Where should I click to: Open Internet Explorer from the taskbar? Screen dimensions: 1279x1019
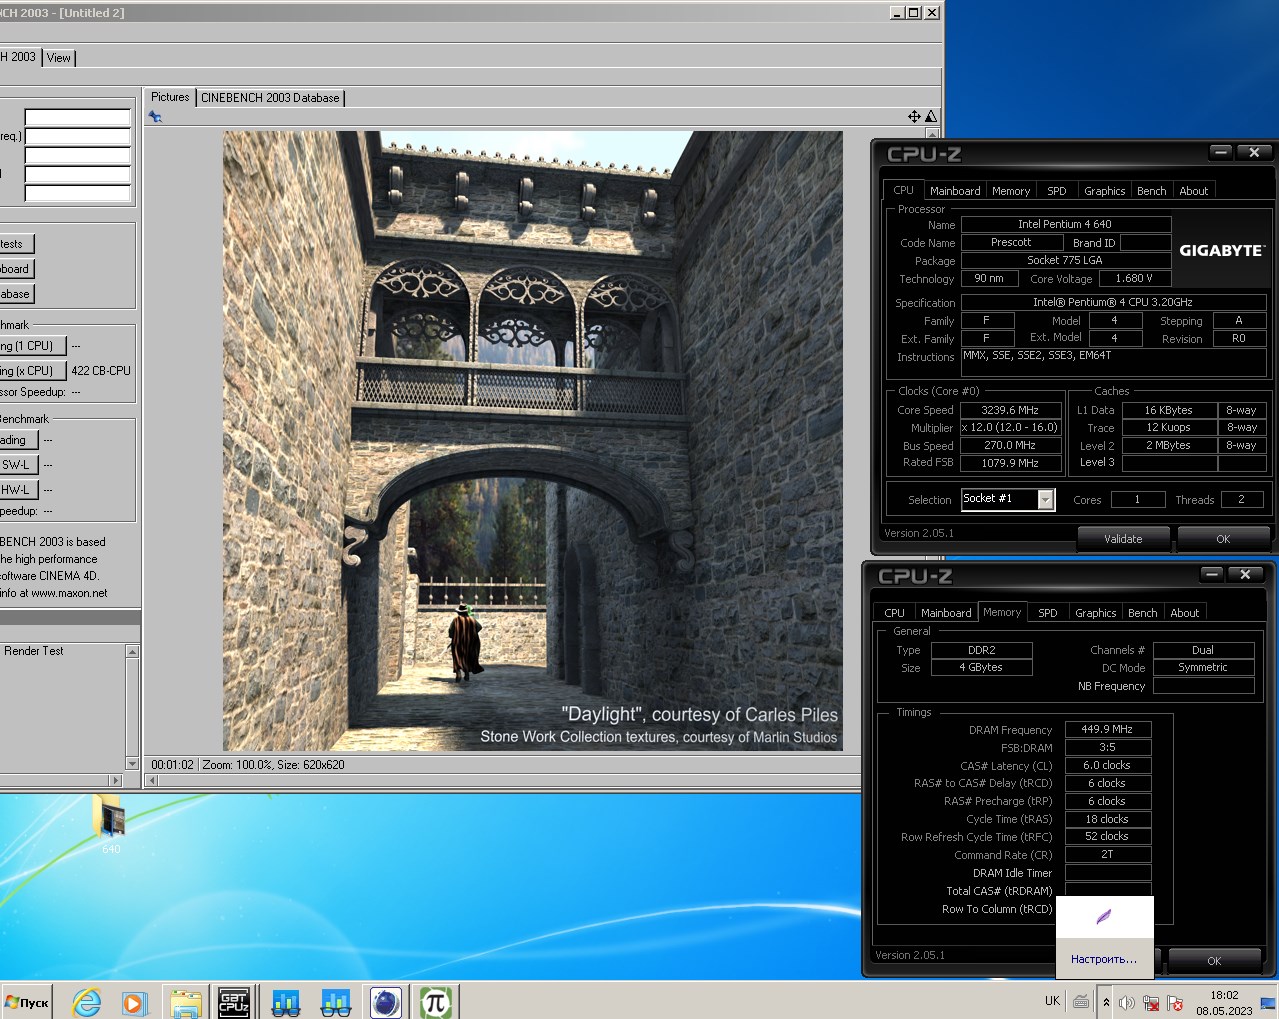pyautogui.click(x=87, y=1001)
